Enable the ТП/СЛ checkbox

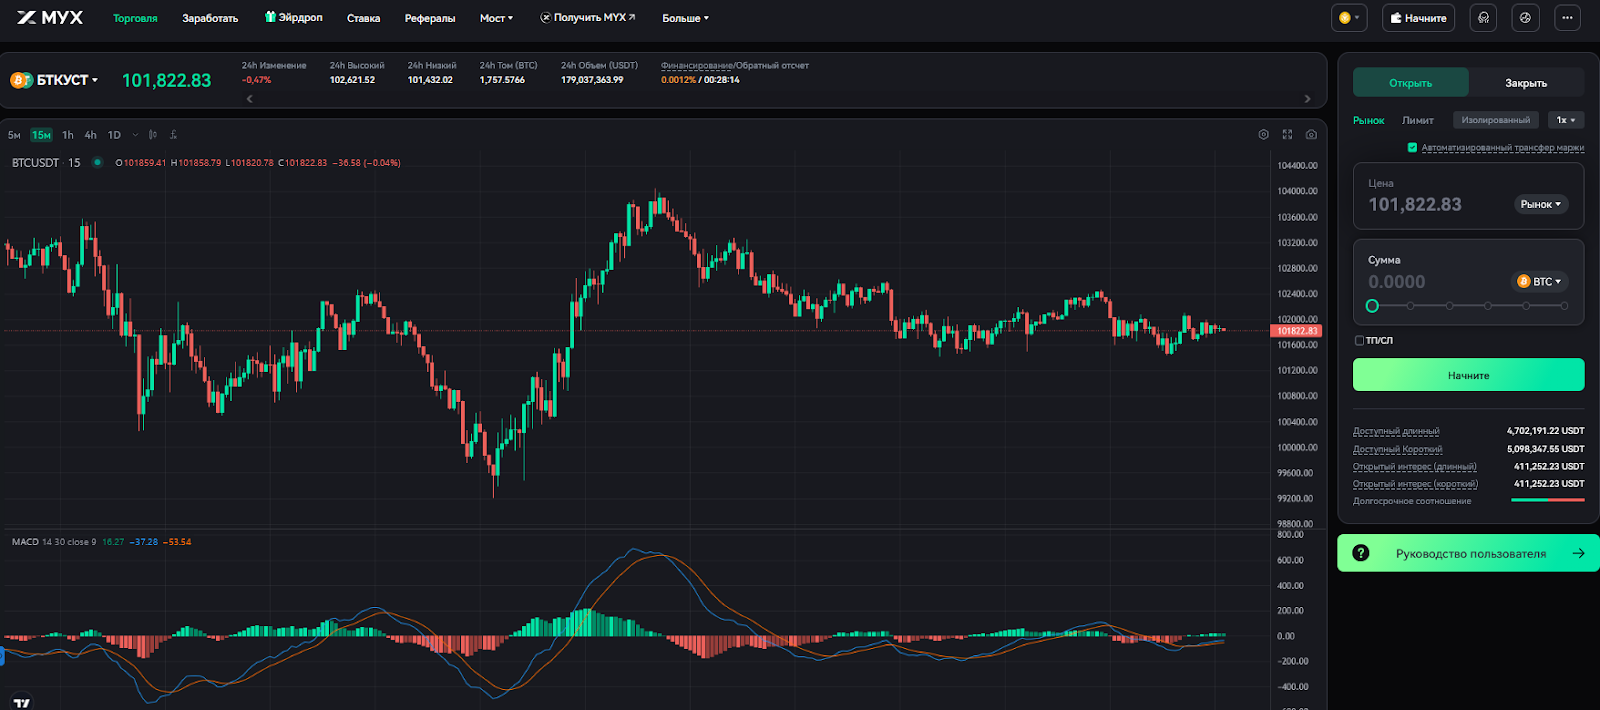click(1359, 341)
